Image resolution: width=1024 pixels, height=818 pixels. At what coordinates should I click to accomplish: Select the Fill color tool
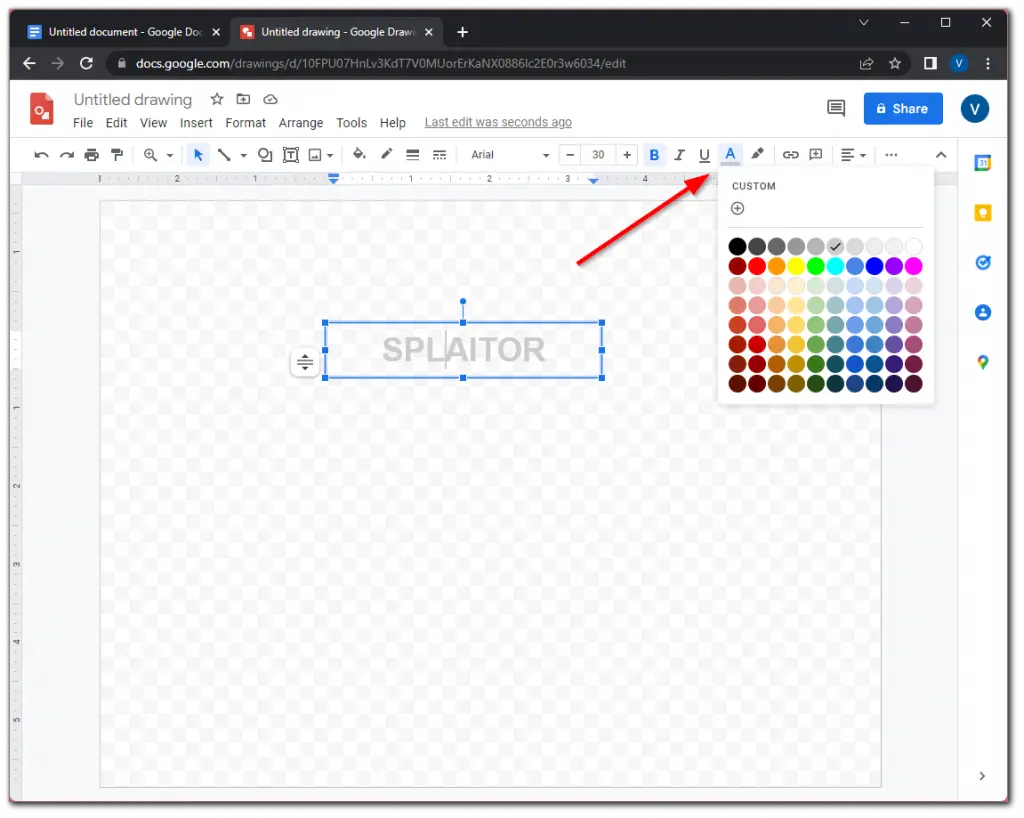pos(359,155)
